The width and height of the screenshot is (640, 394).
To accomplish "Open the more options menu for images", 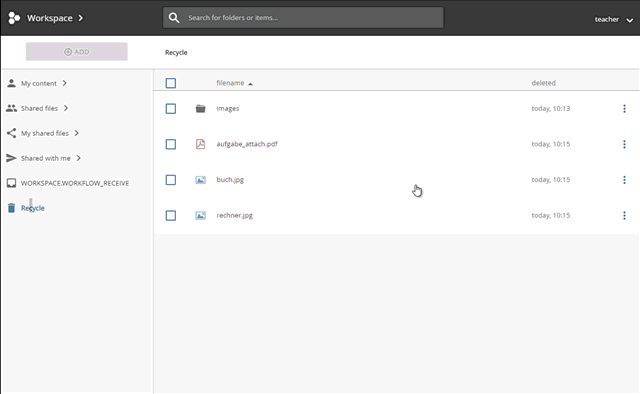I will pos(624,109).
